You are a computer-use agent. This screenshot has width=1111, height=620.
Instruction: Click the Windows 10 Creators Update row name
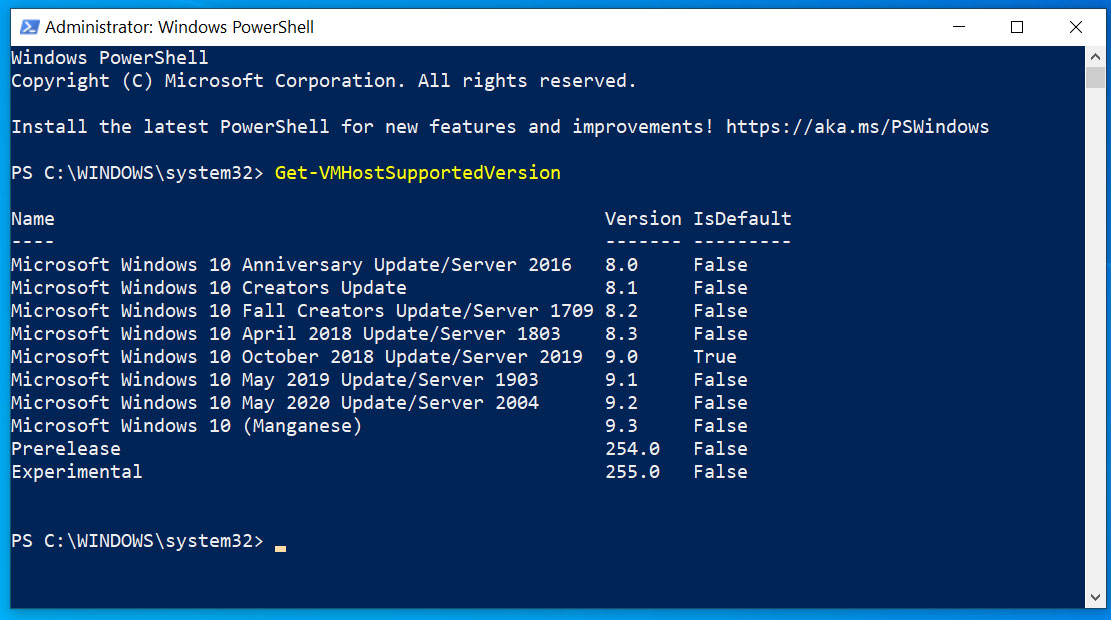tap(209, 288)
